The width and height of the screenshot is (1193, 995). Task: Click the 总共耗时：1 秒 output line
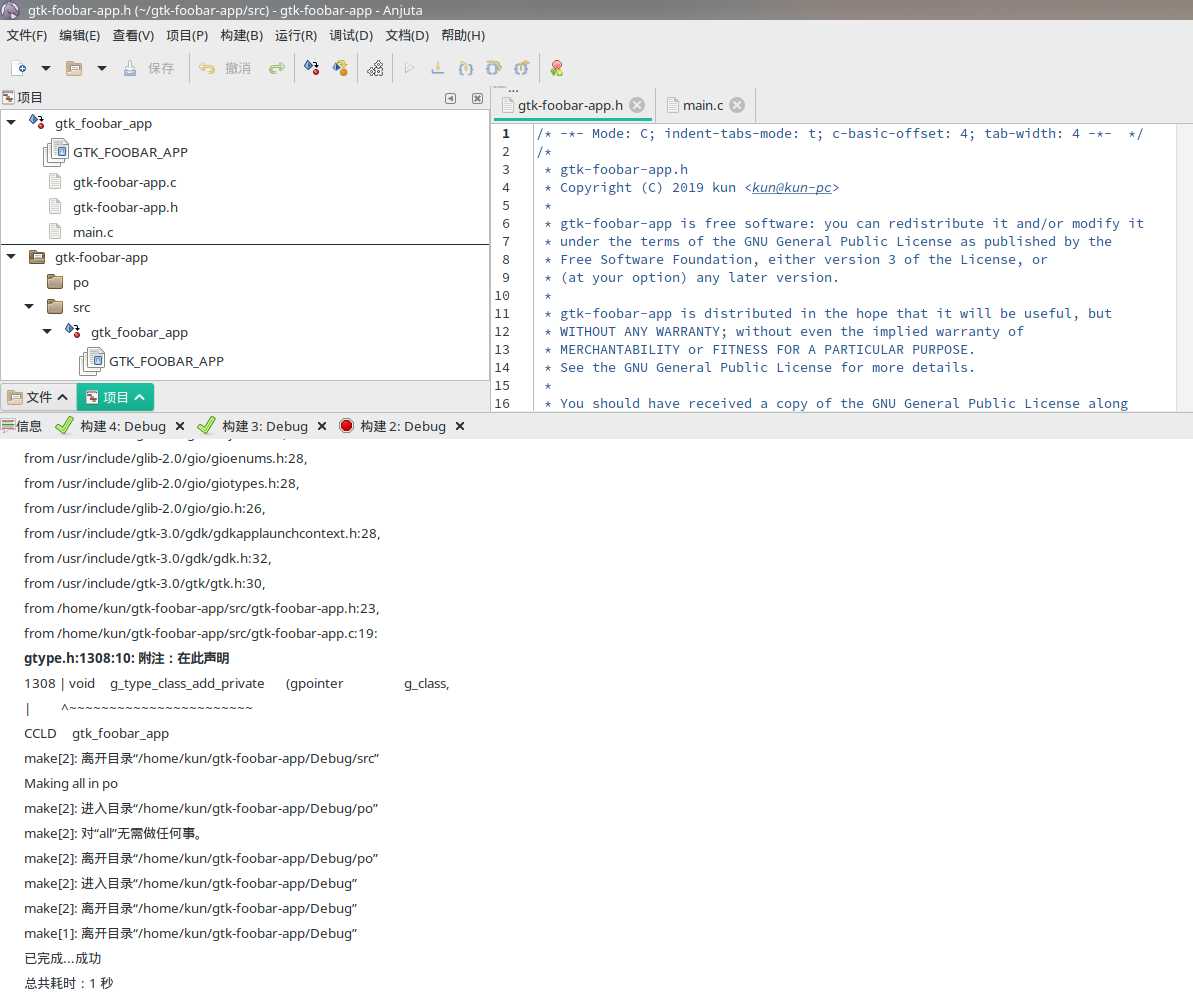pyautogui.click(x=68, y=984)
